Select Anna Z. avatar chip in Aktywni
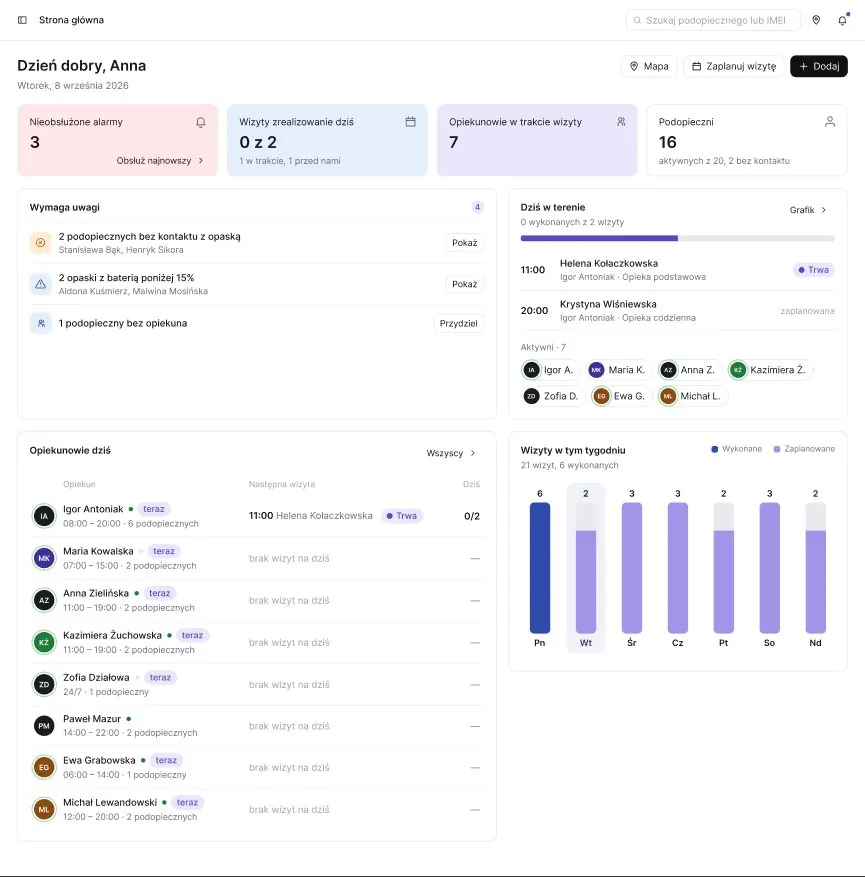 689,370
